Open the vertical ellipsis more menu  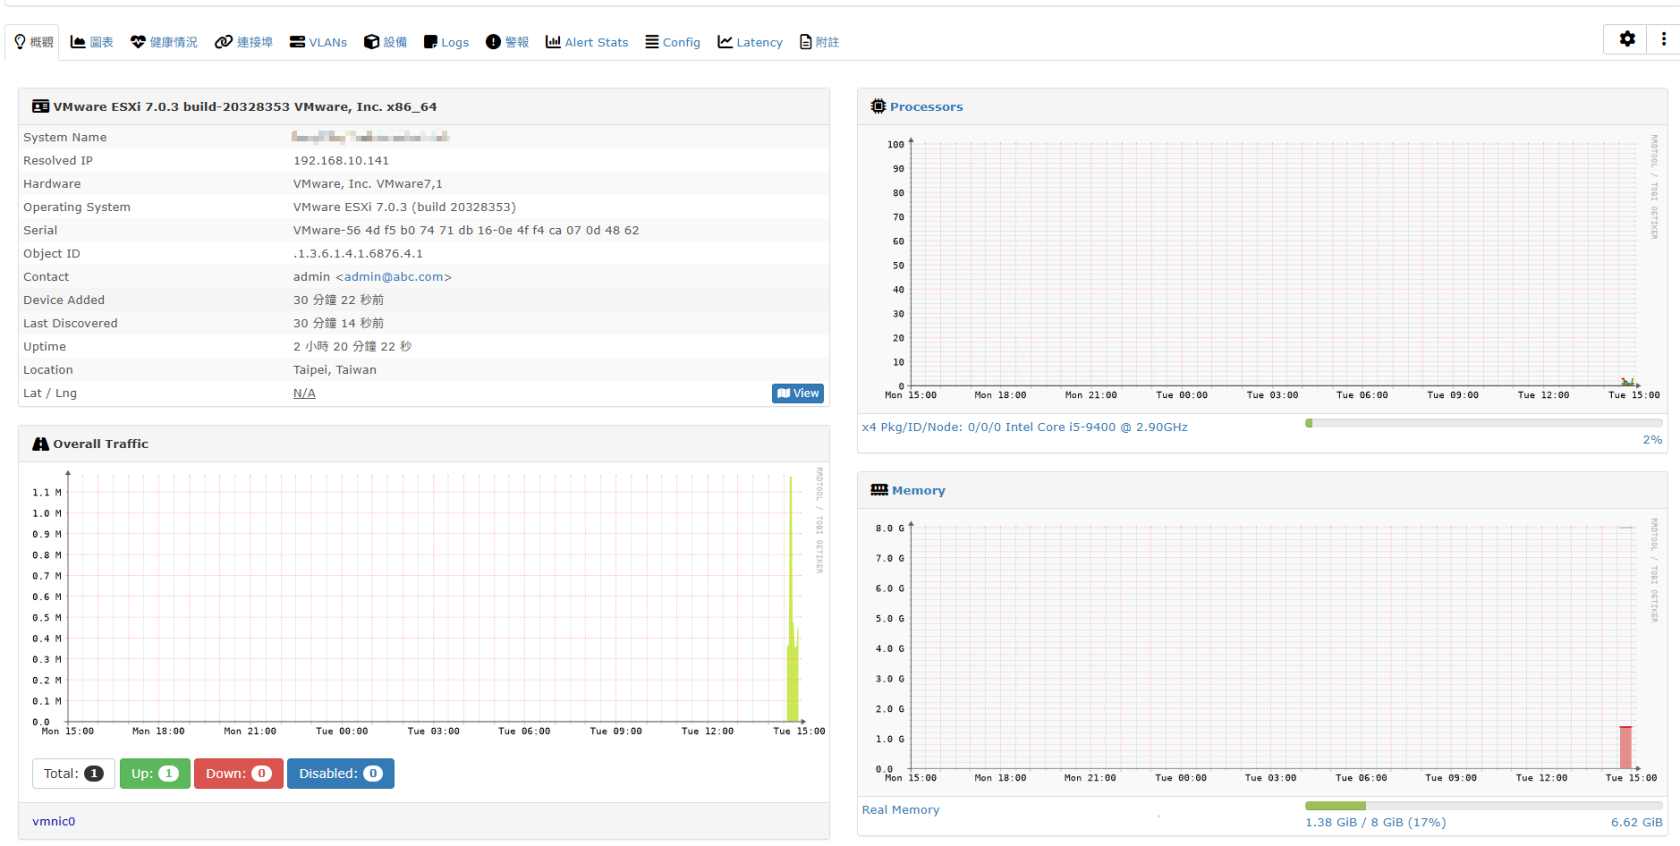[1663, 39]
